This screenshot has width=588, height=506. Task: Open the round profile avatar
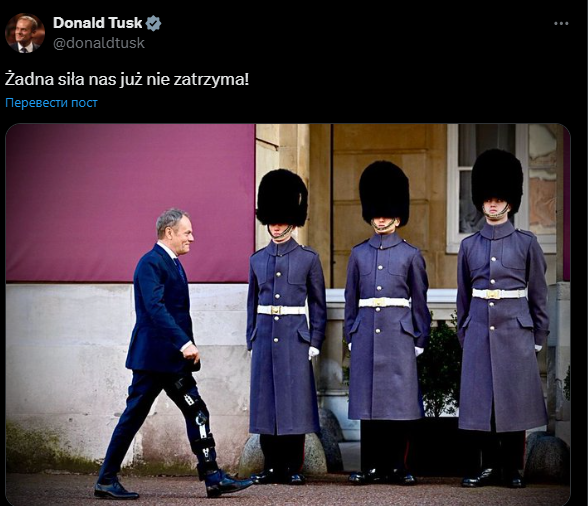tap(25, 33)
